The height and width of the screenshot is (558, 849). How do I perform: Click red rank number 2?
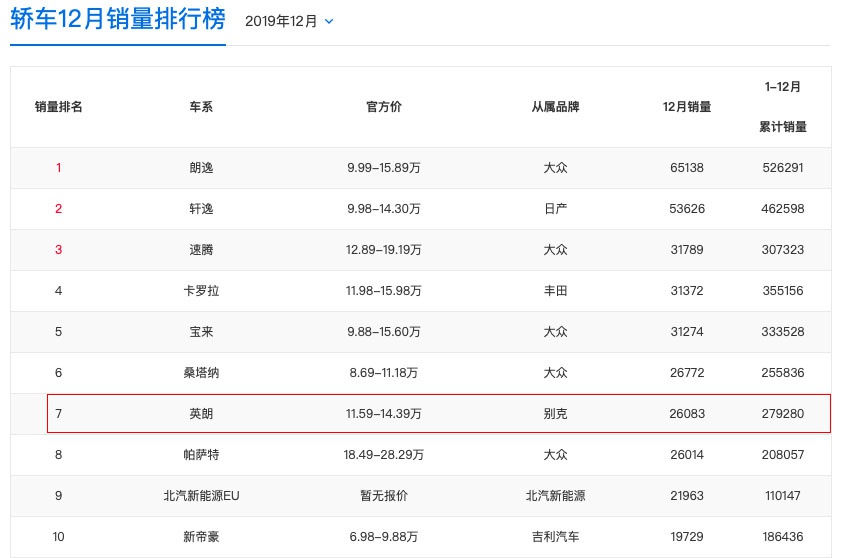point(58,209)
